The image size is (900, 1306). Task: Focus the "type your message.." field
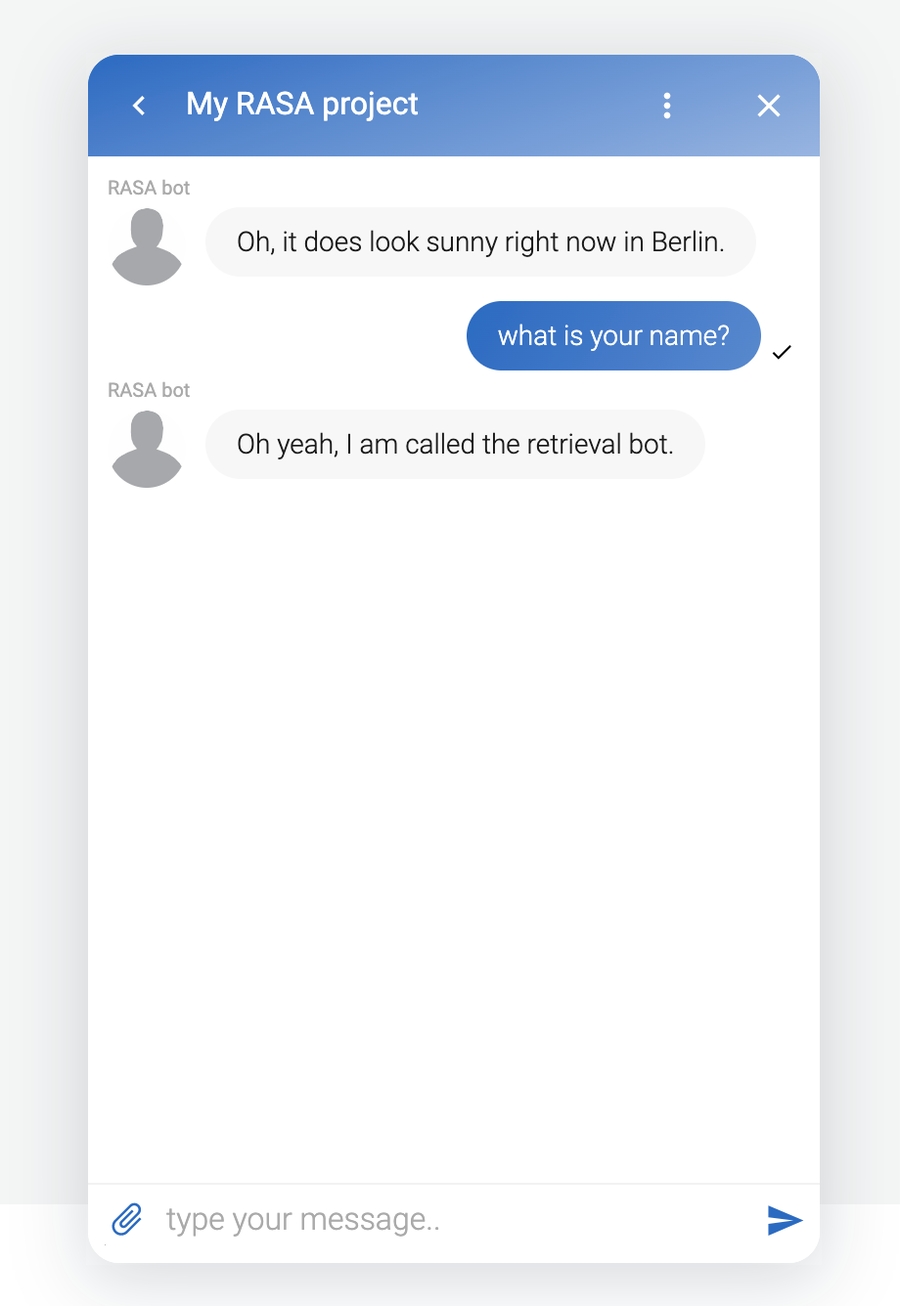point(450,1220)
